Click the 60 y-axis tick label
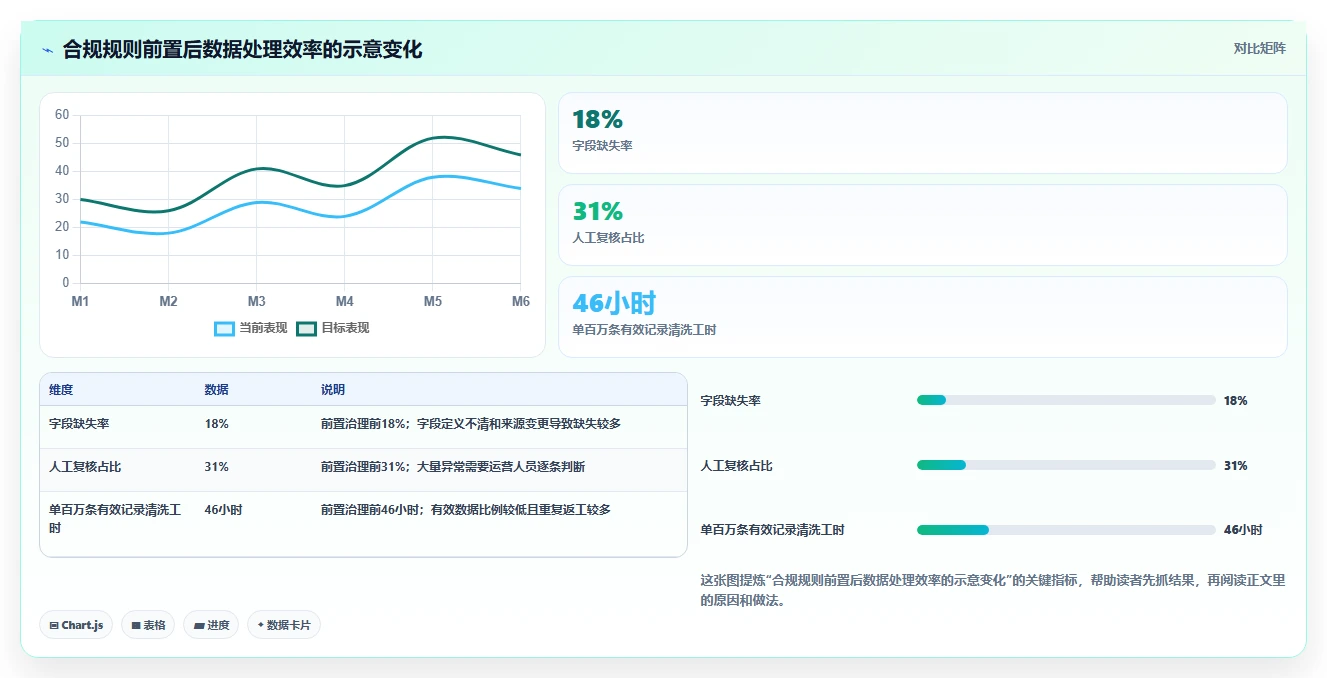The height and width of the screenshot is (678, 1327). tap(62, 115)
